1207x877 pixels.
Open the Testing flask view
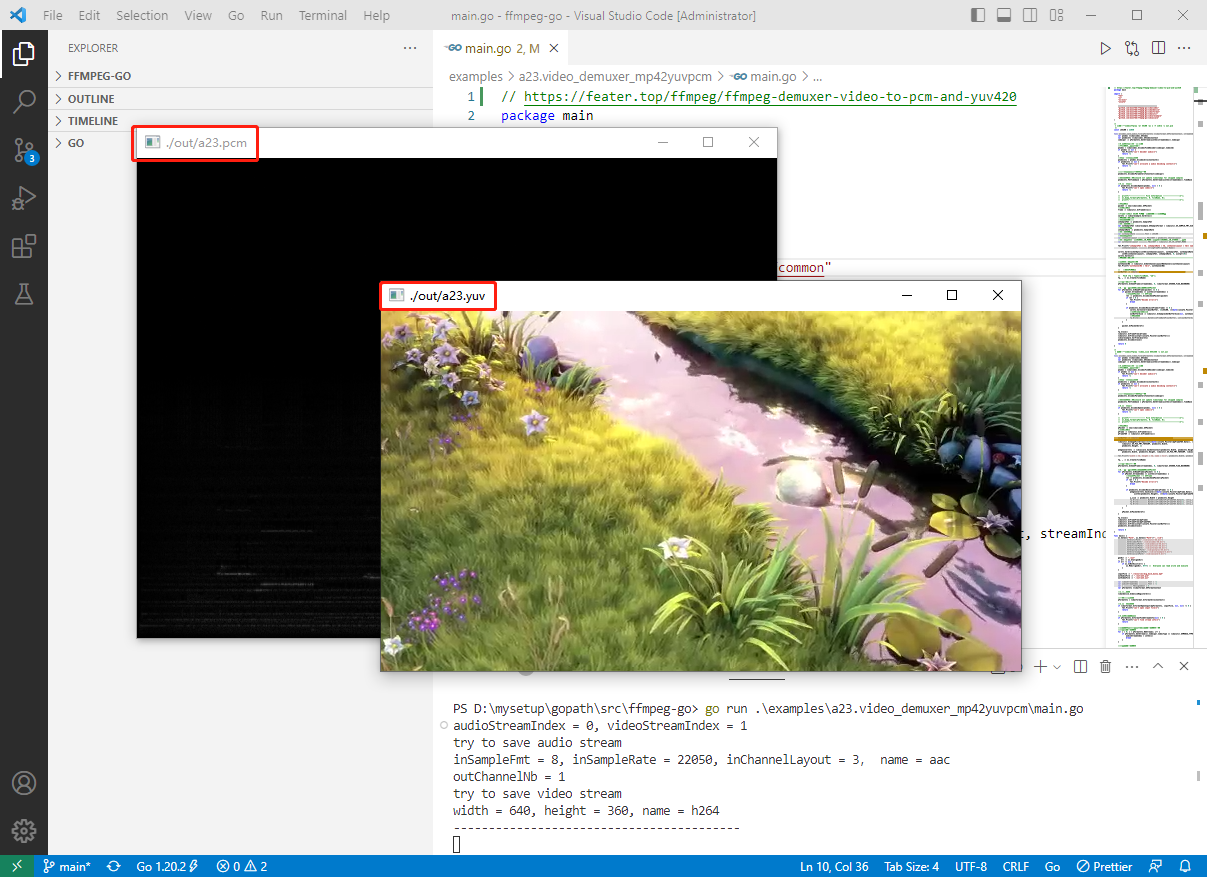click(24, 294)
